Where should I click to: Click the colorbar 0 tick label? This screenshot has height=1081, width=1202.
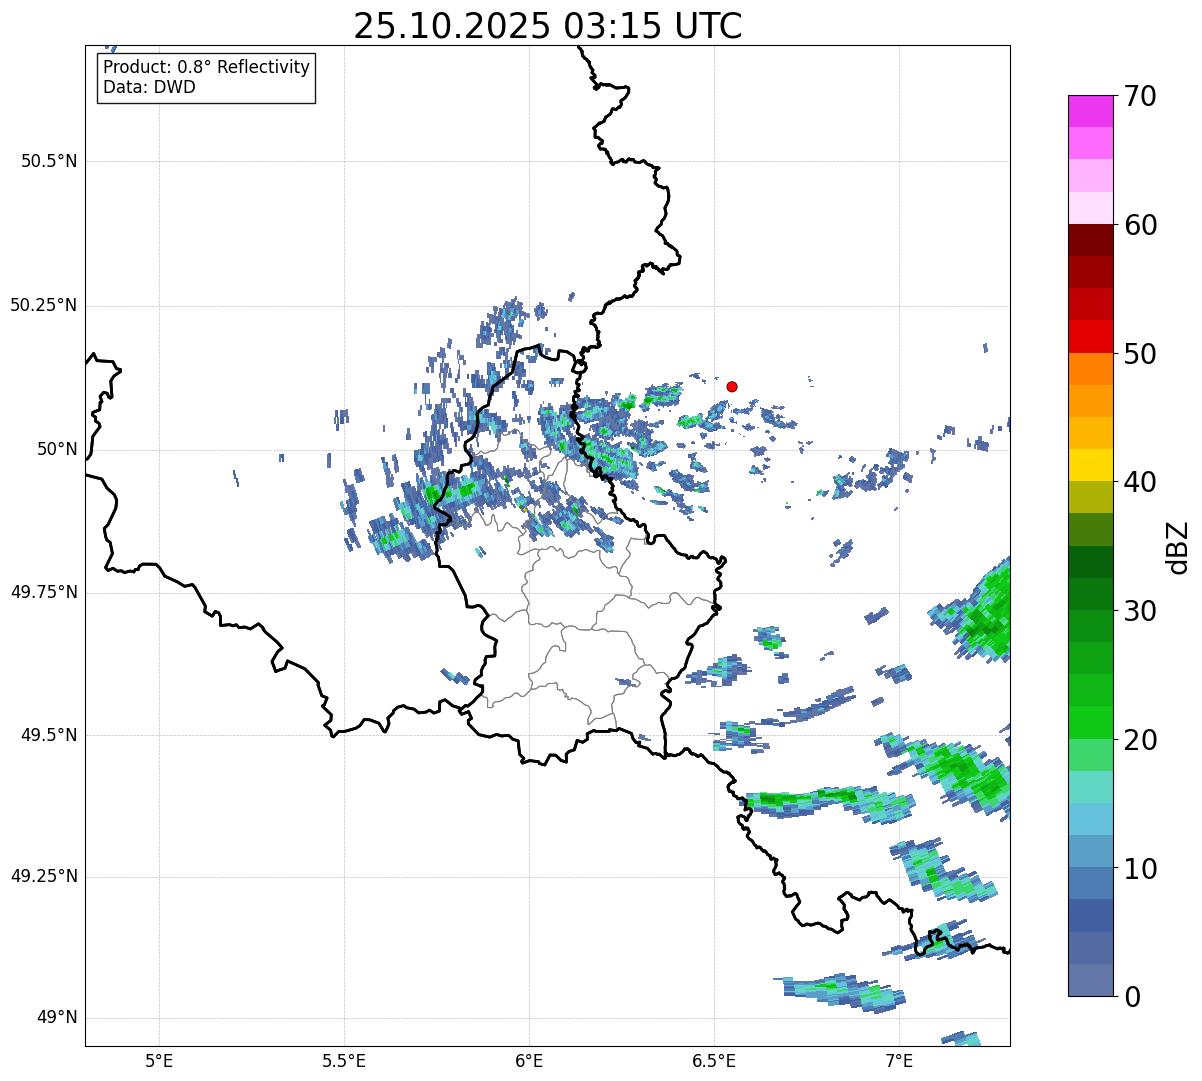click(x=1132, y=997)
